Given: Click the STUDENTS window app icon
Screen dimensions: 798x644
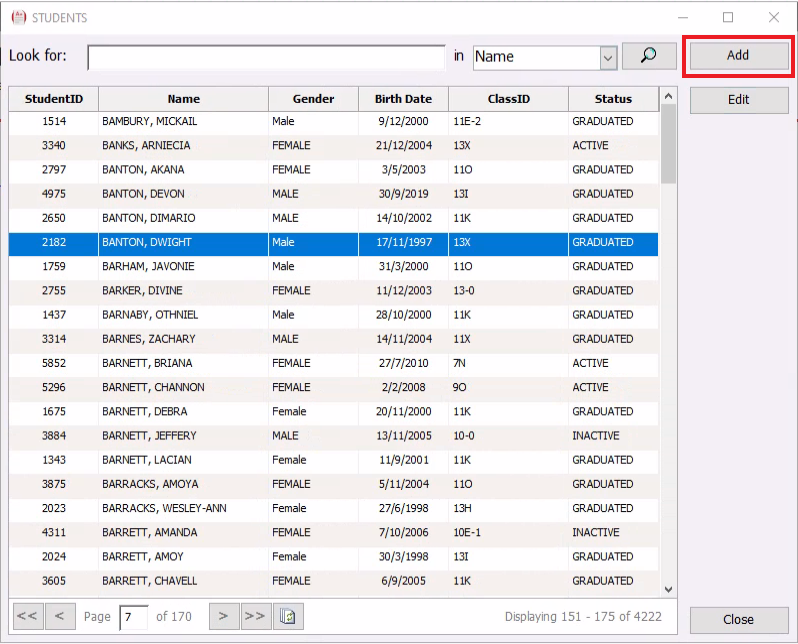Looking at the screenshot, I should (19, 18).
